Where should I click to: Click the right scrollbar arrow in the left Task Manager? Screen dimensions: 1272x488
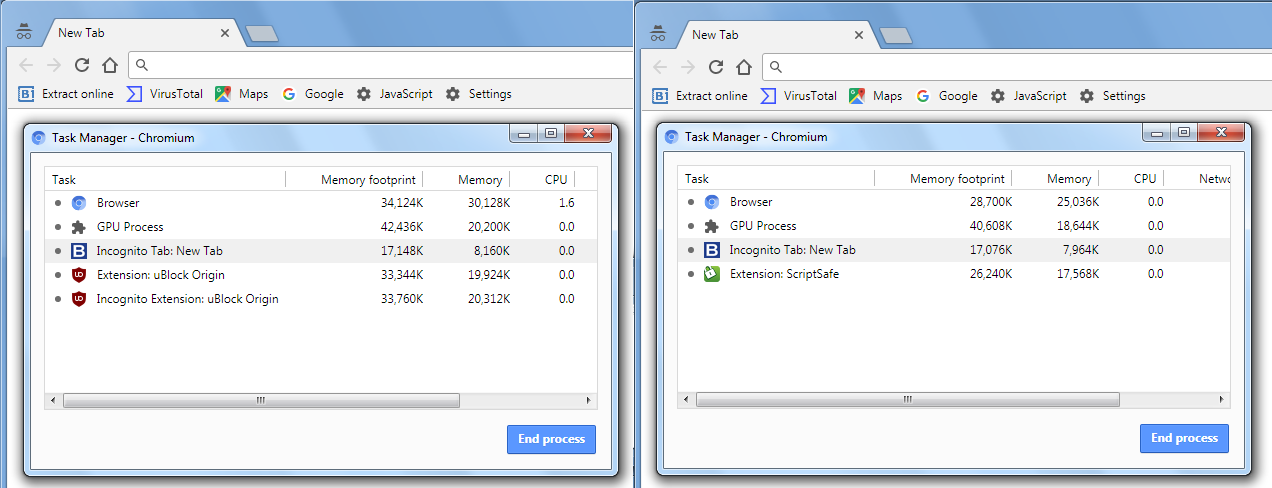tap(589, 400)
